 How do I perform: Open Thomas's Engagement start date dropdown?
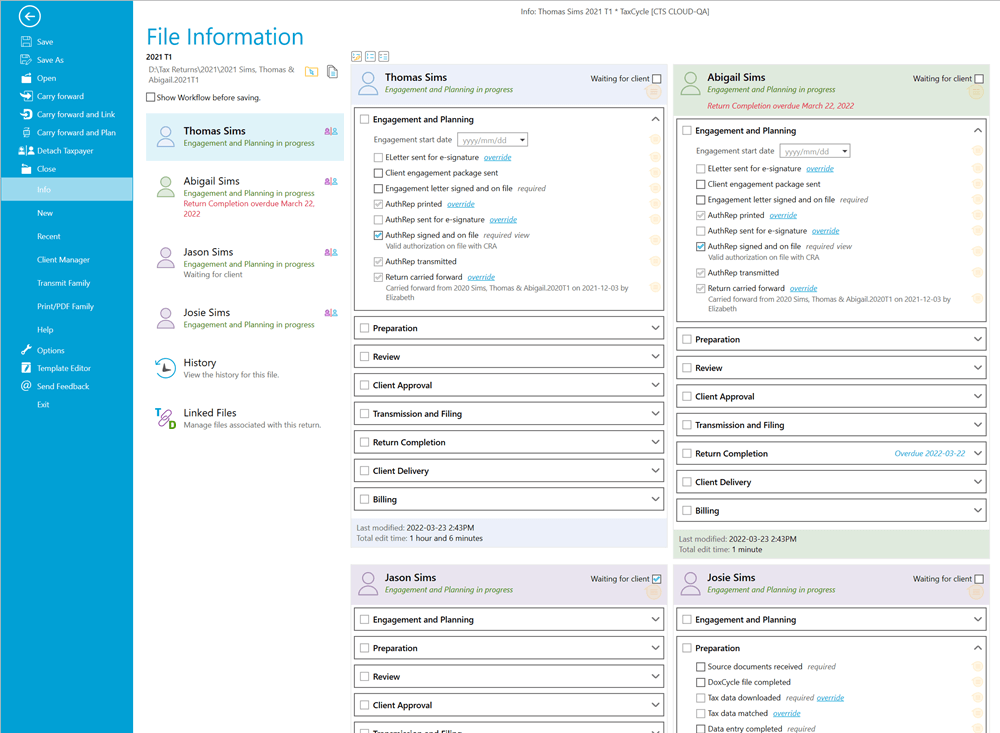pos(522,140)
